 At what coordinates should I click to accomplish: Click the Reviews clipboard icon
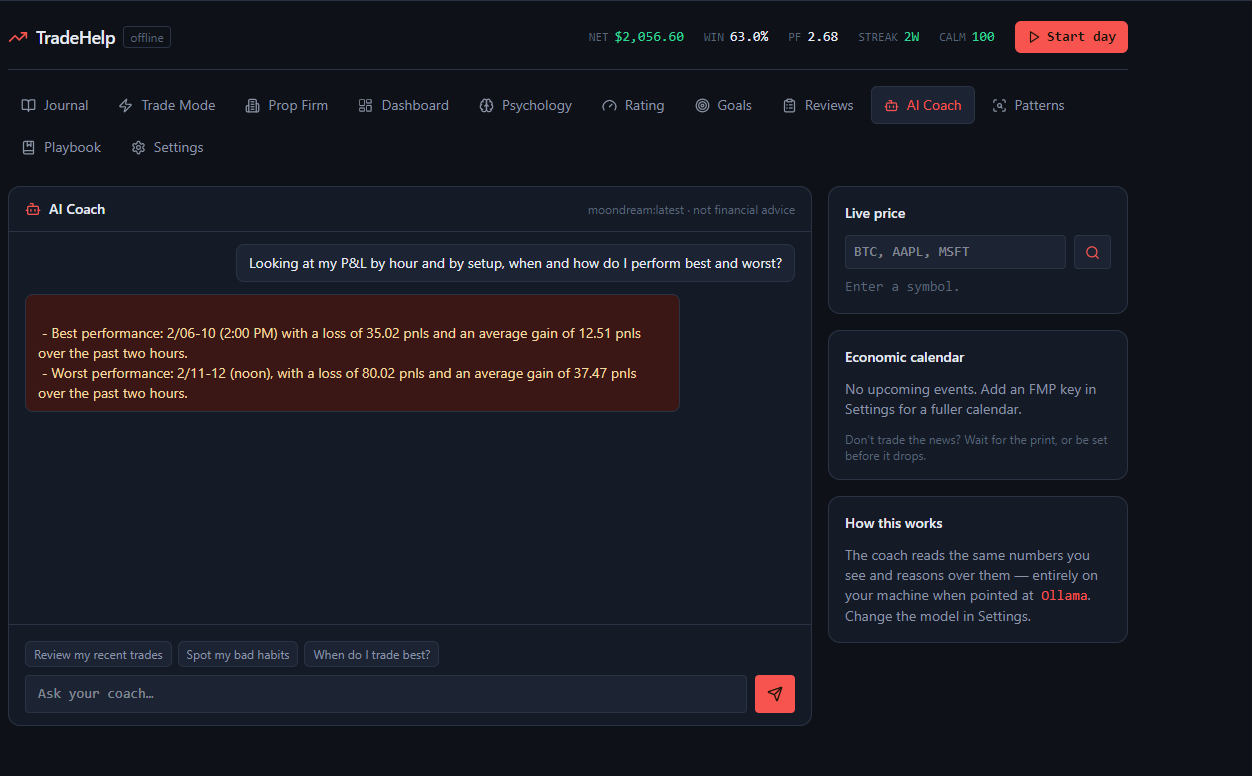790,105
